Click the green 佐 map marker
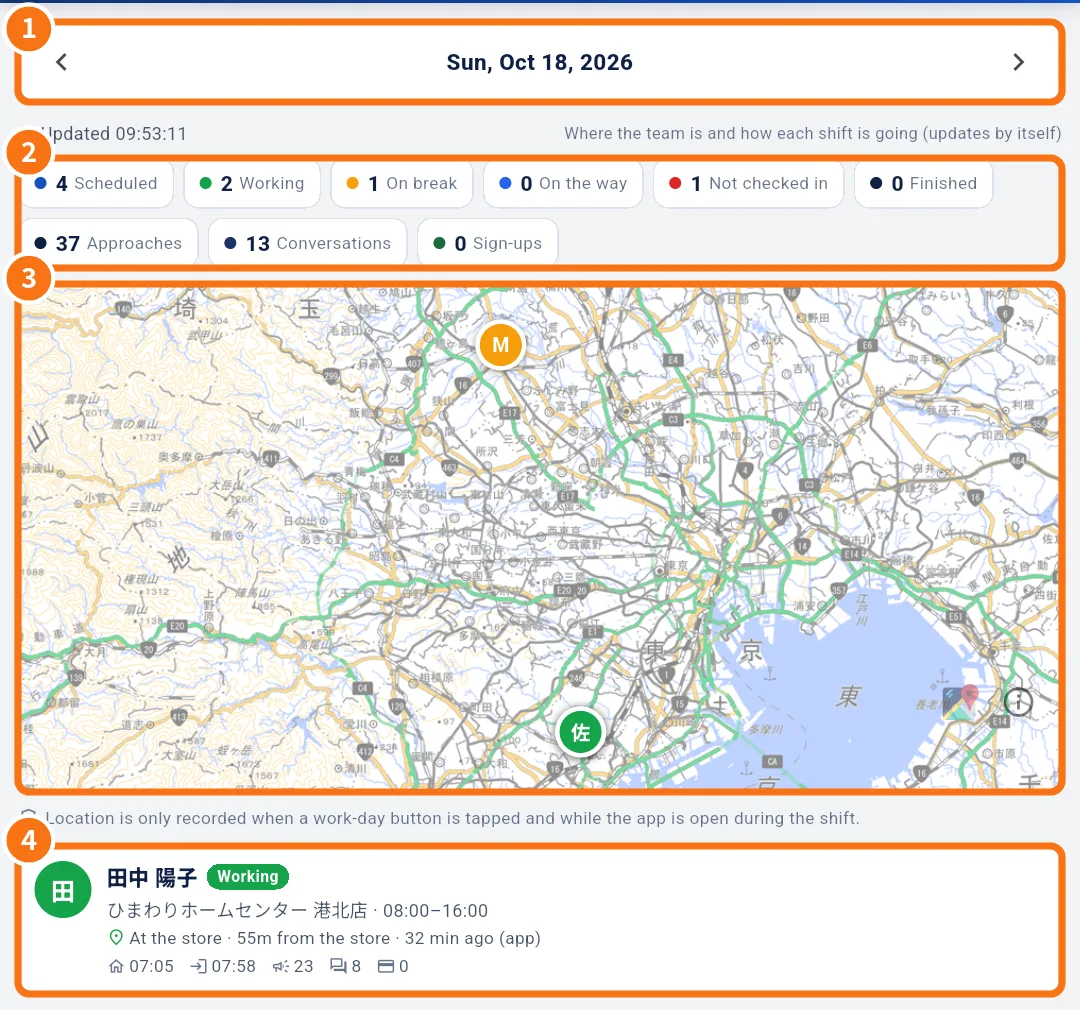 (581, 733)
